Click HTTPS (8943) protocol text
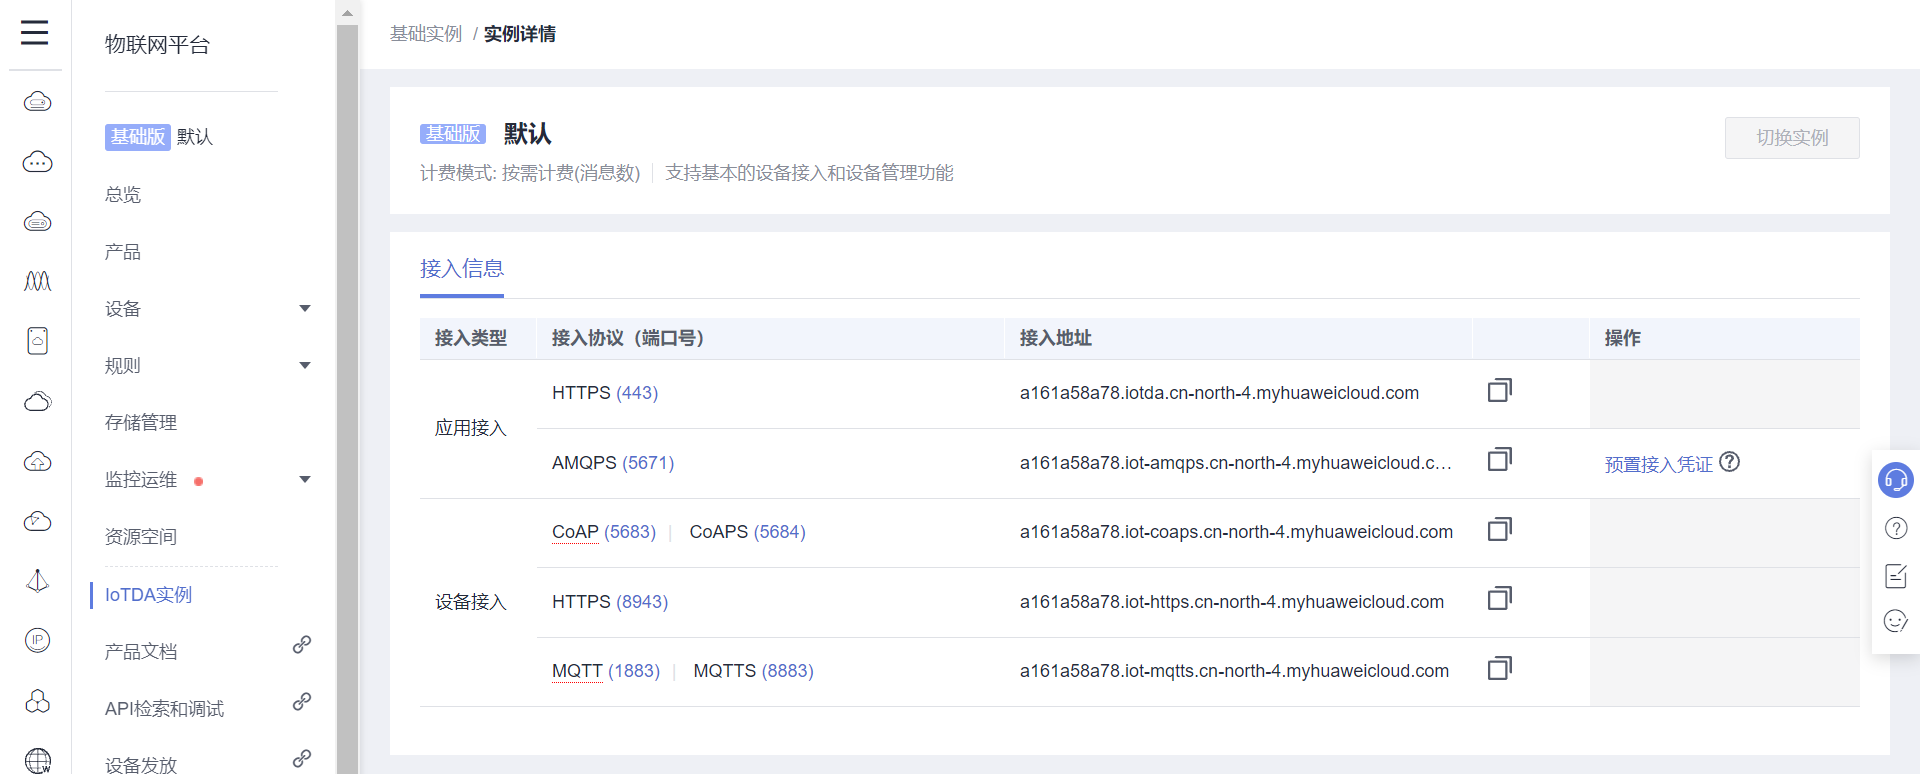Image resolution: width=1920 pixels, height=774 pixels. (610, 602)
